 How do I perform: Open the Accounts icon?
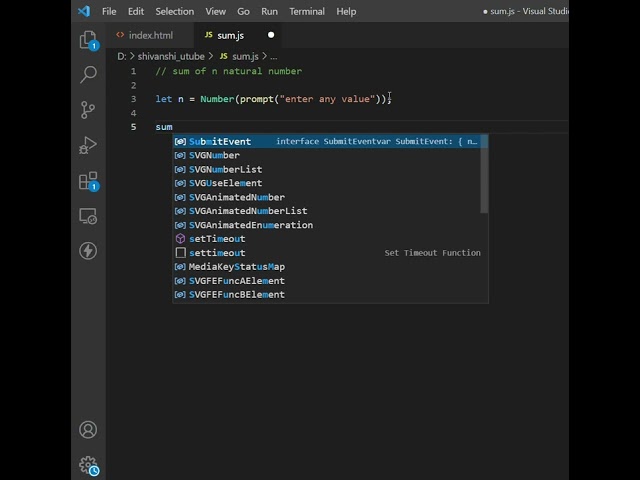point(88,430)
